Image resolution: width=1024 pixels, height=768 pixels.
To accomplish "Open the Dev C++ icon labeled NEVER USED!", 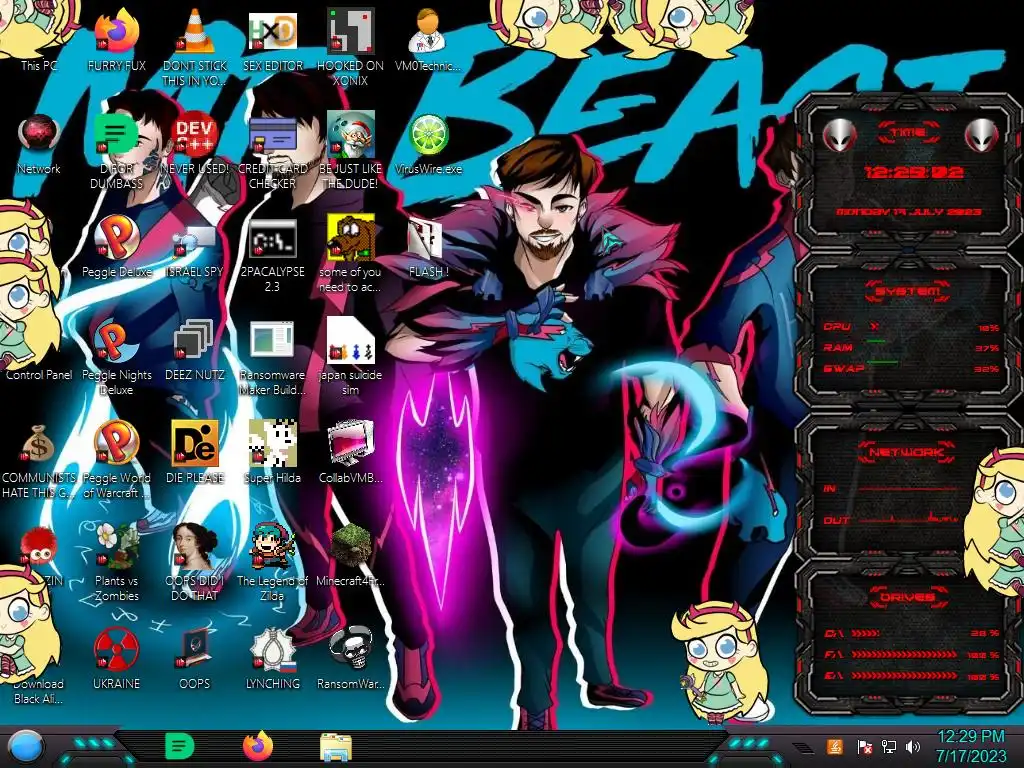I will (195, 144).
